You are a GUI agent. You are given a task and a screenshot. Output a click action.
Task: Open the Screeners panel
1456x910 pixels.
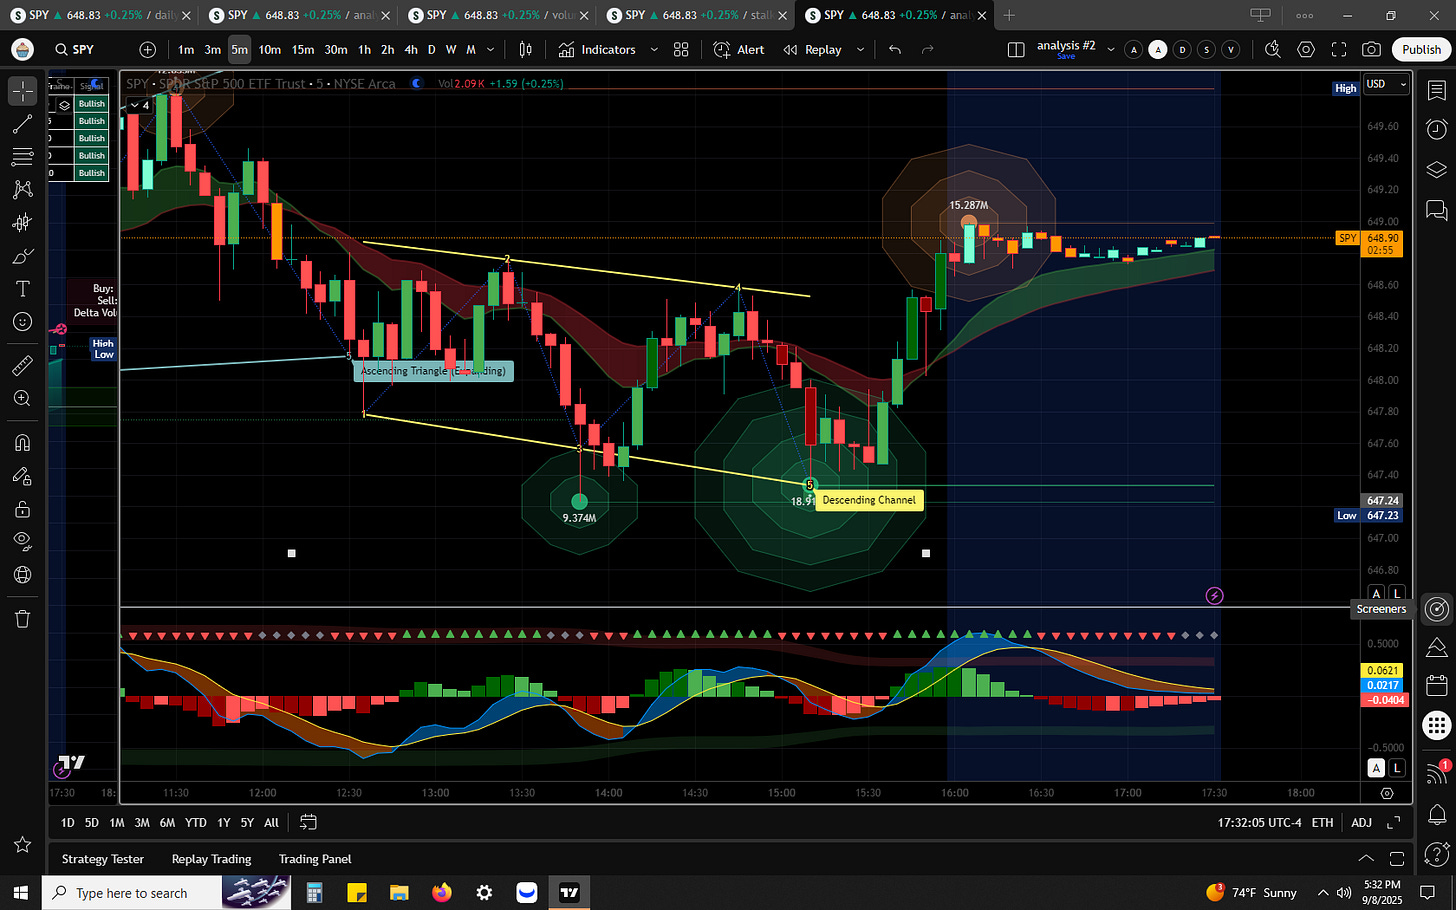[x=1436, y=609]
